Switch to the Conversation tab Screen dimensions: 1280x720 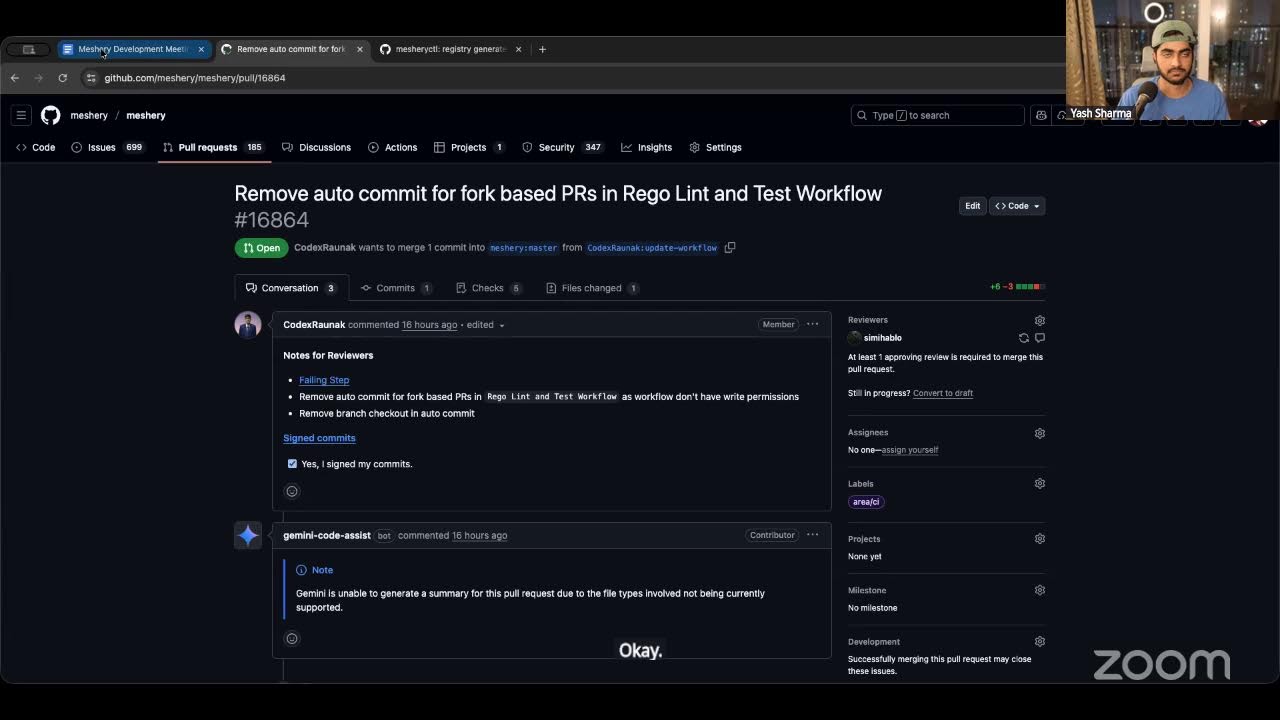tap(291, 288)
